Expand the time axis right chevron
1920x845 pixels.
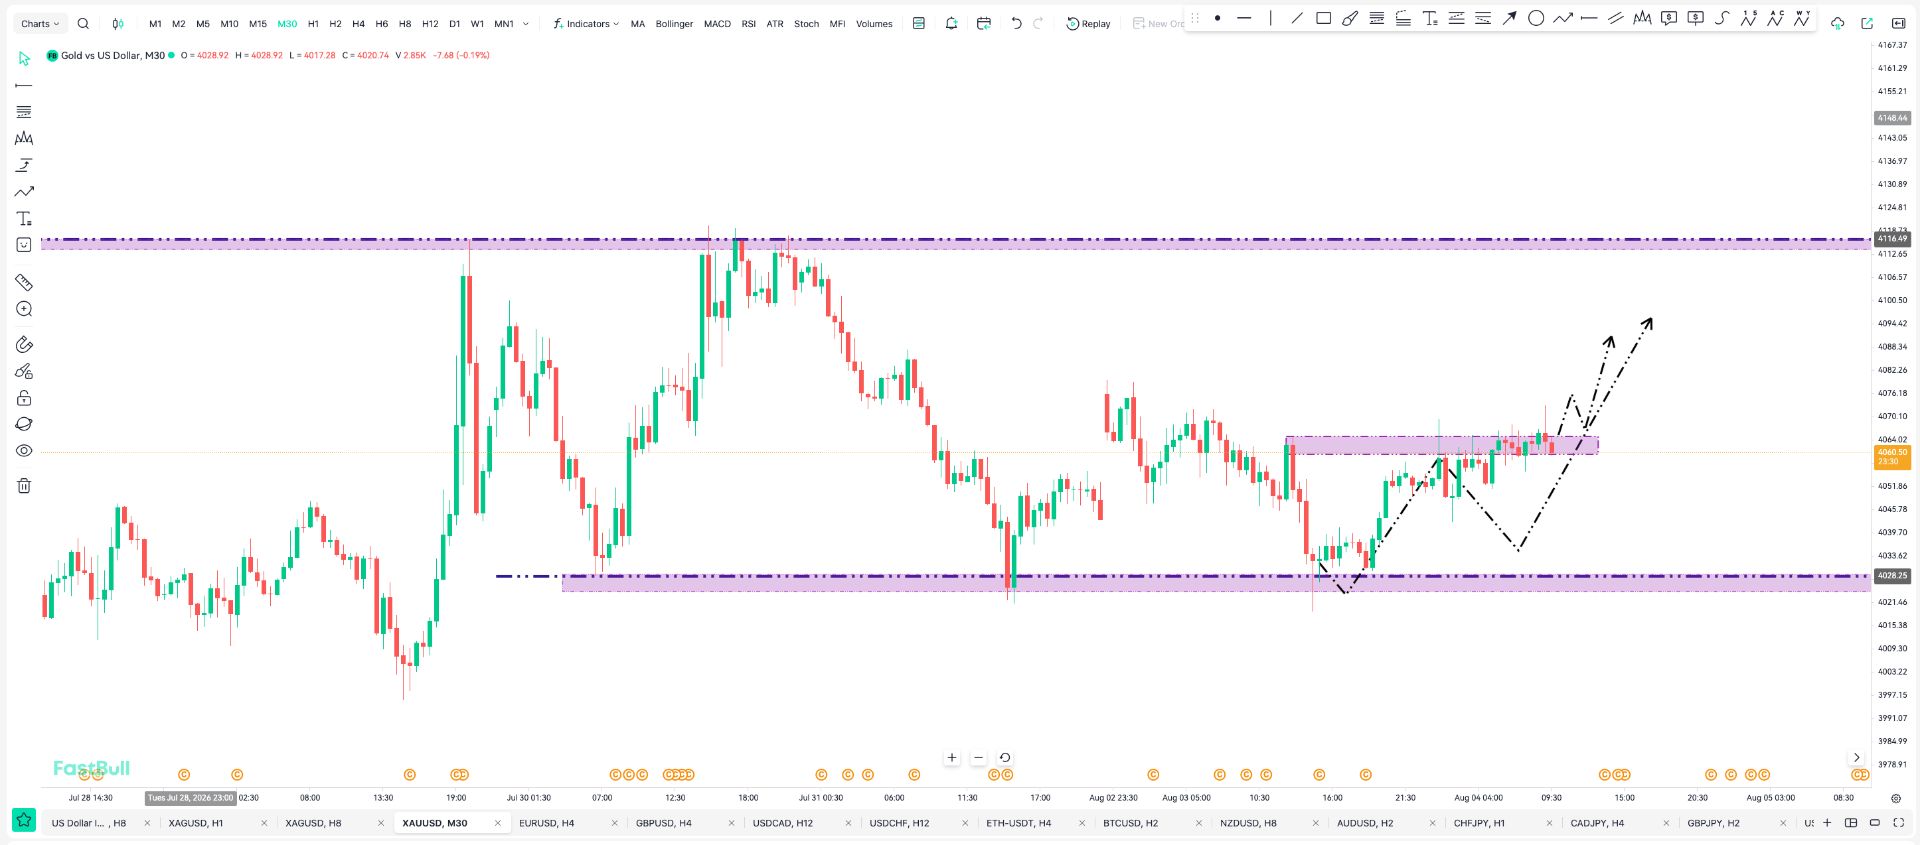[1856, 758]
